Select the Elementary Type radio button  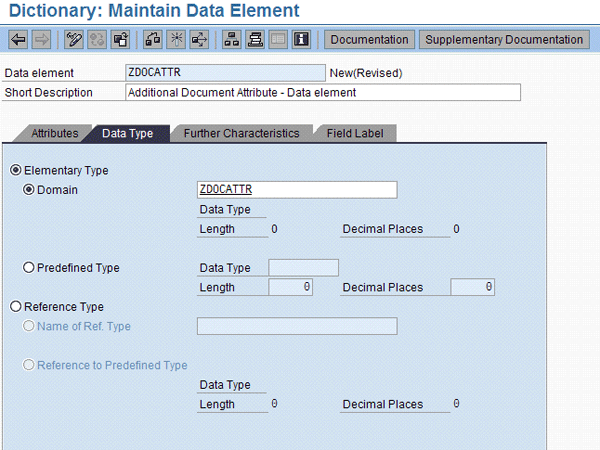[x=15, y=171]
